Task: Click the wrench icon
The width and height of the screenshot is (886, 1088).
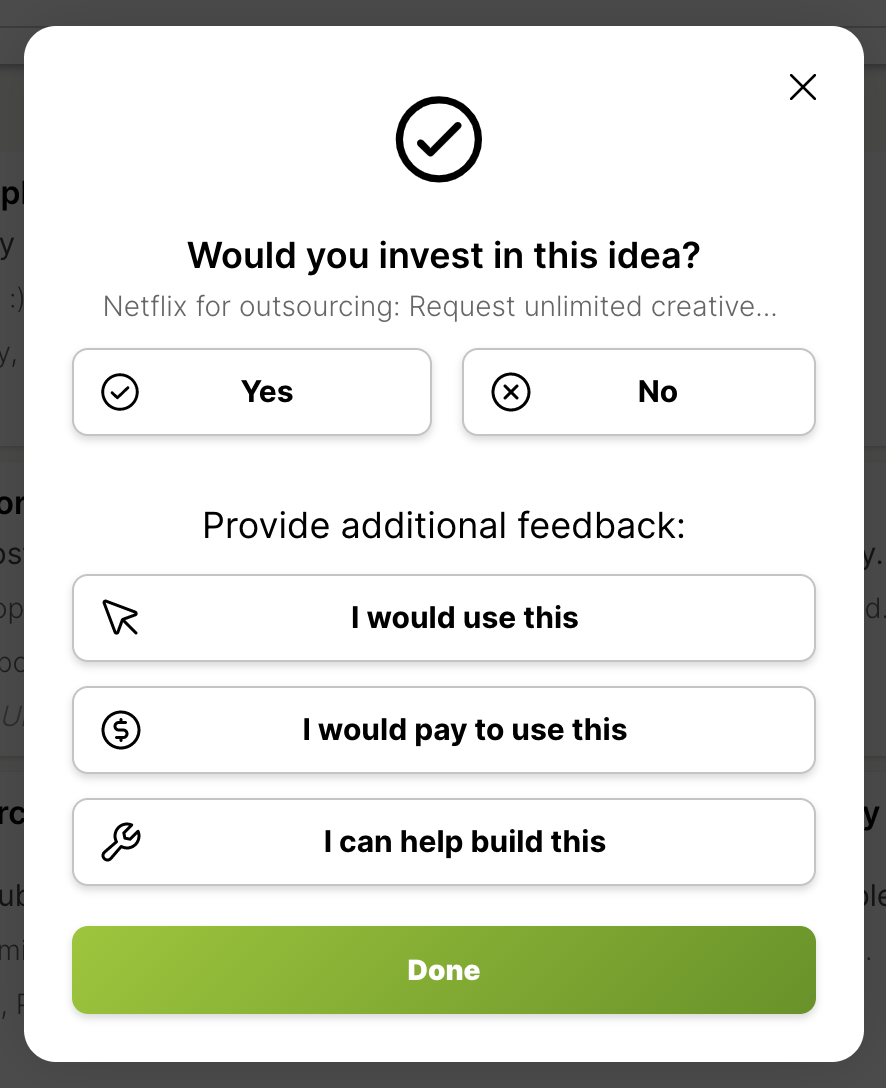Action: point(121,842)
